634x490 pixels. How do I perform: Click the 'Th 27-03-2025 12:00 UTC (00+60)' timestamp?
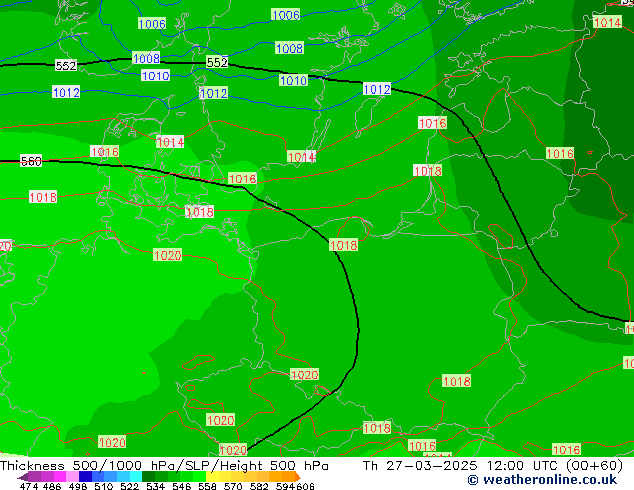pos(492,466)
